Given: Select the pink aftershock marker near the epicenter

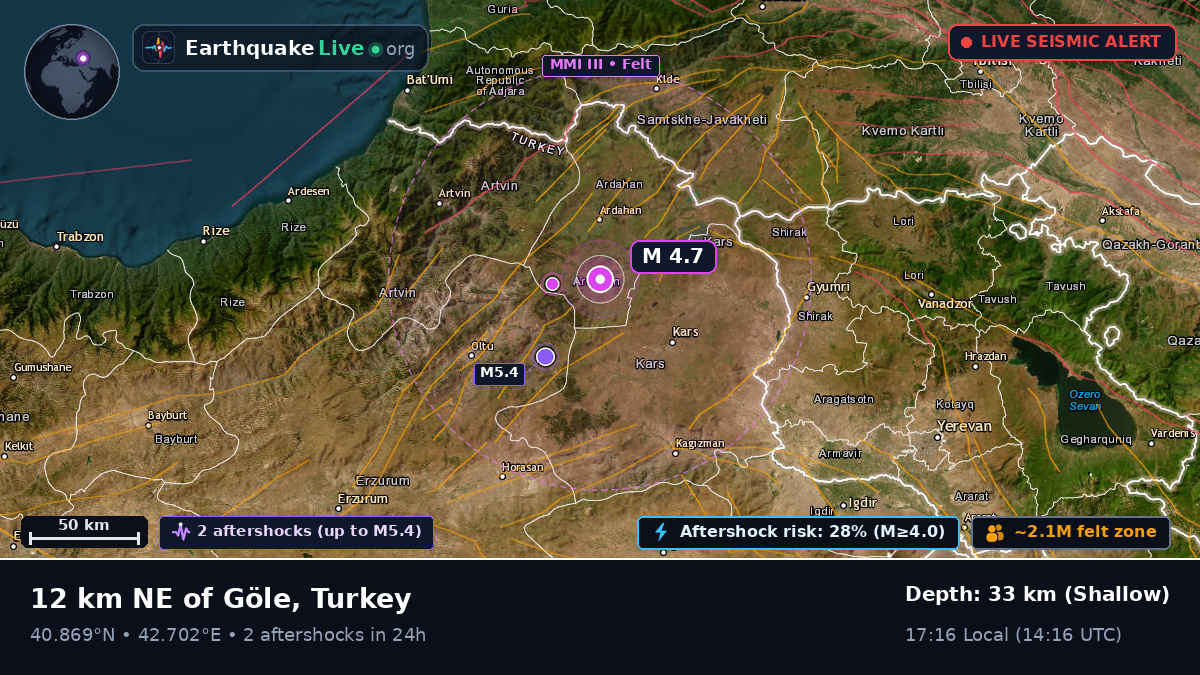Looking at the screenshot, I should click(x=552, y=284).
